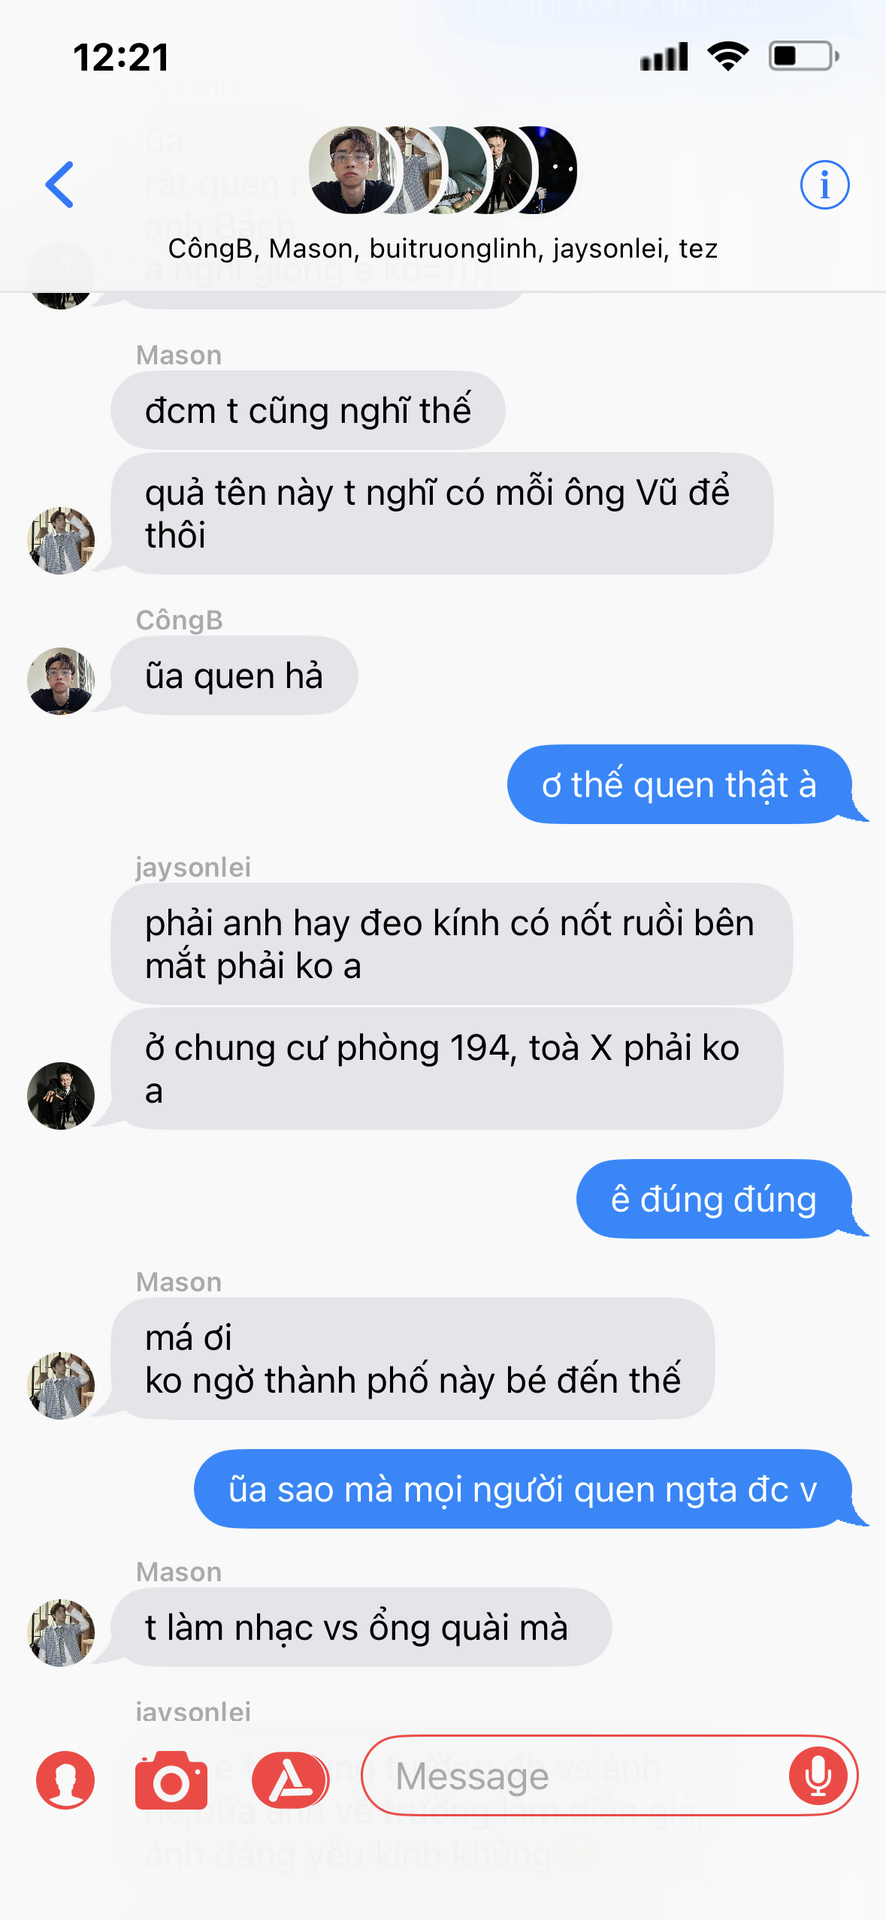Screen dimensions: 886x1920
Task: Tap jaysonlei's avatar beside chung cư message
Action: (61, 1096)
